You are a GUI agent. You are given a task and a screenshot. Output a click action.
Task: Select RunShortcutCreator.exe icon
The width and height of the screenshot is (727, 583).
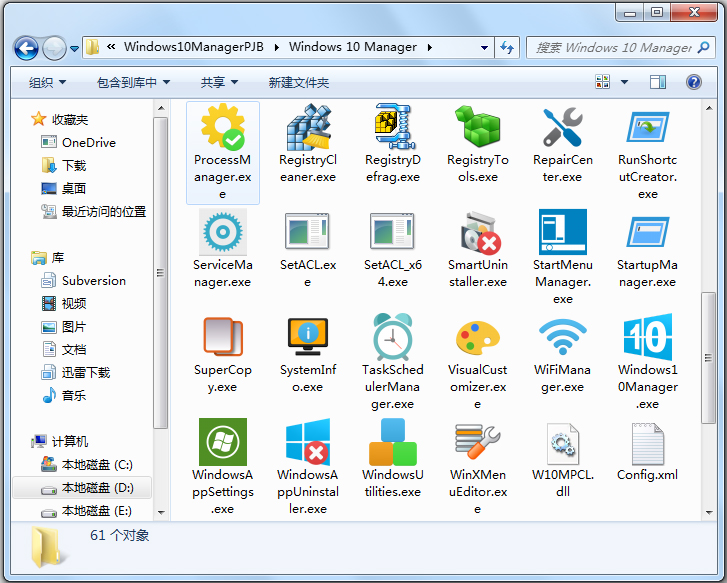[648, 127]
